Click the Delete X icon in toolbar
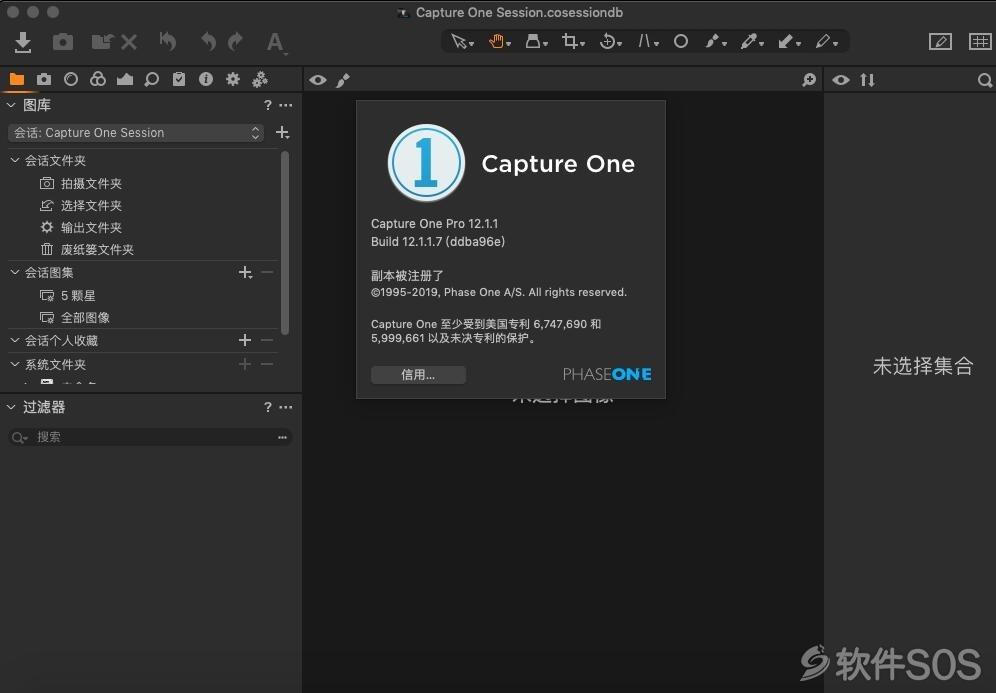Image resolution: width=996 pixels, height=693 pixels. coord(129,42)
